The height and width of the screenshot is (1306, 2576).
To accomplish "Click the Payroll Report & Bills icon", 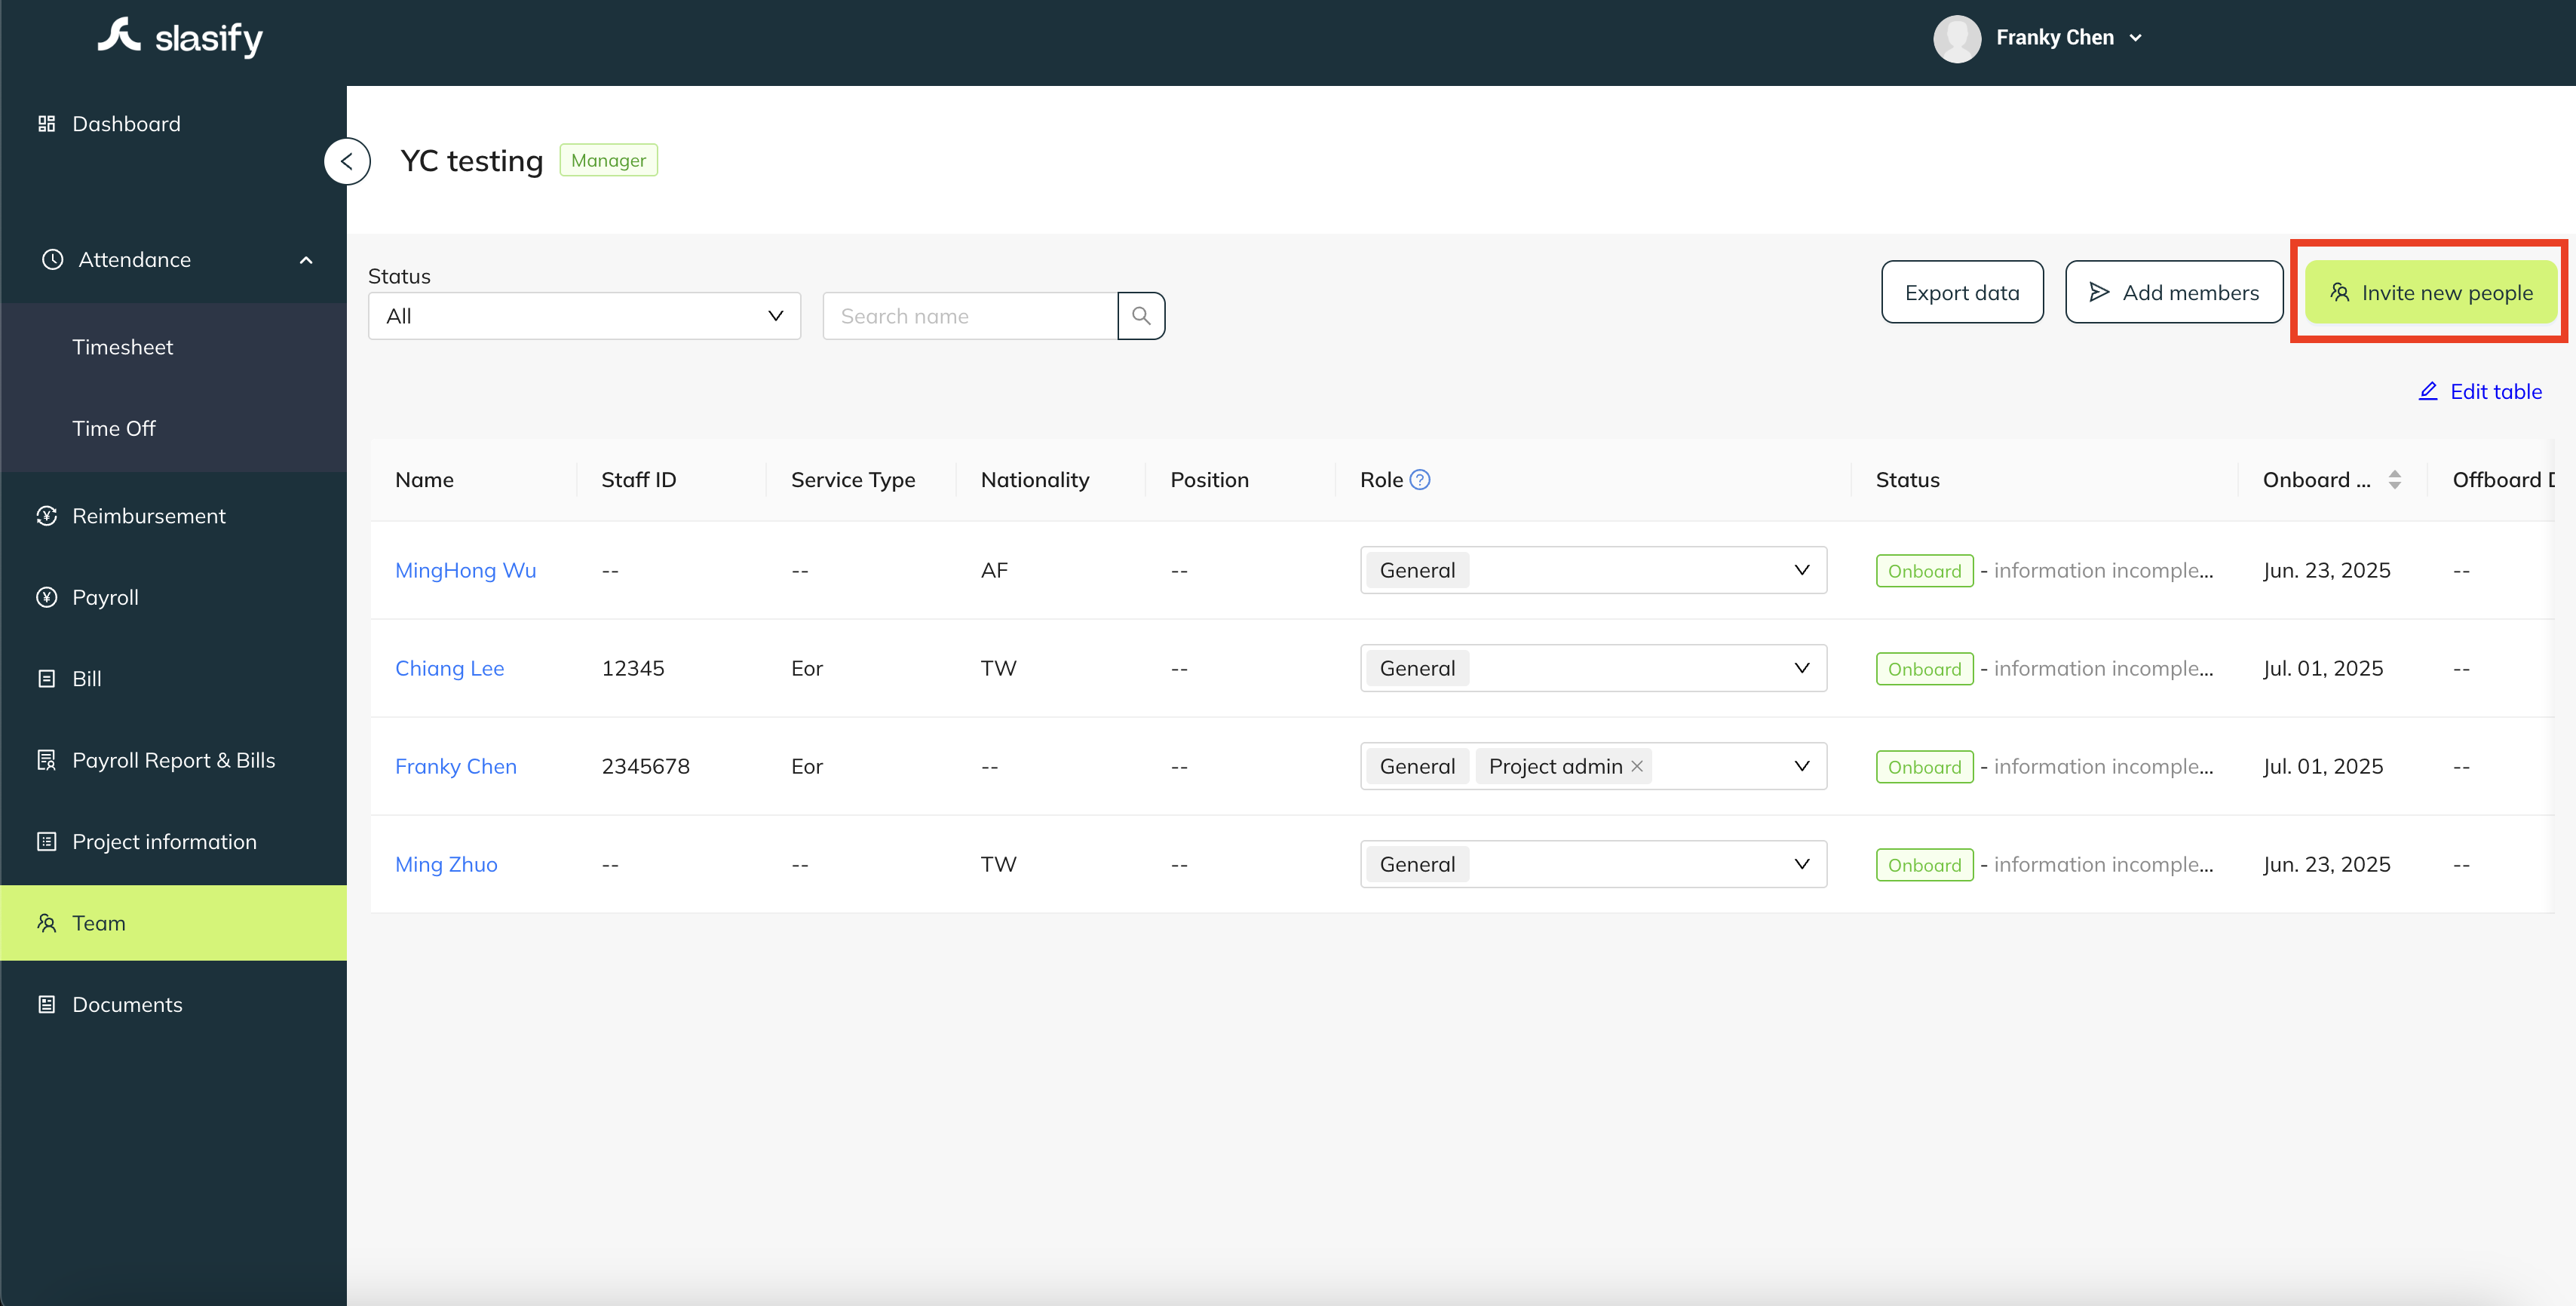I will [x=46, y=760].
